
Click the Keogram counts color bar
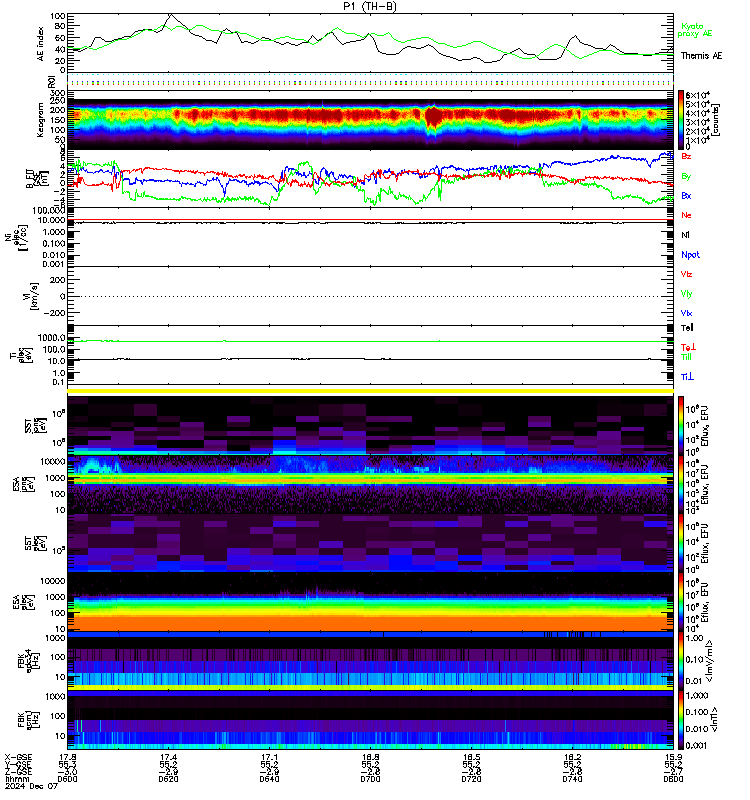pyautogui.click(x=681, y=120)
